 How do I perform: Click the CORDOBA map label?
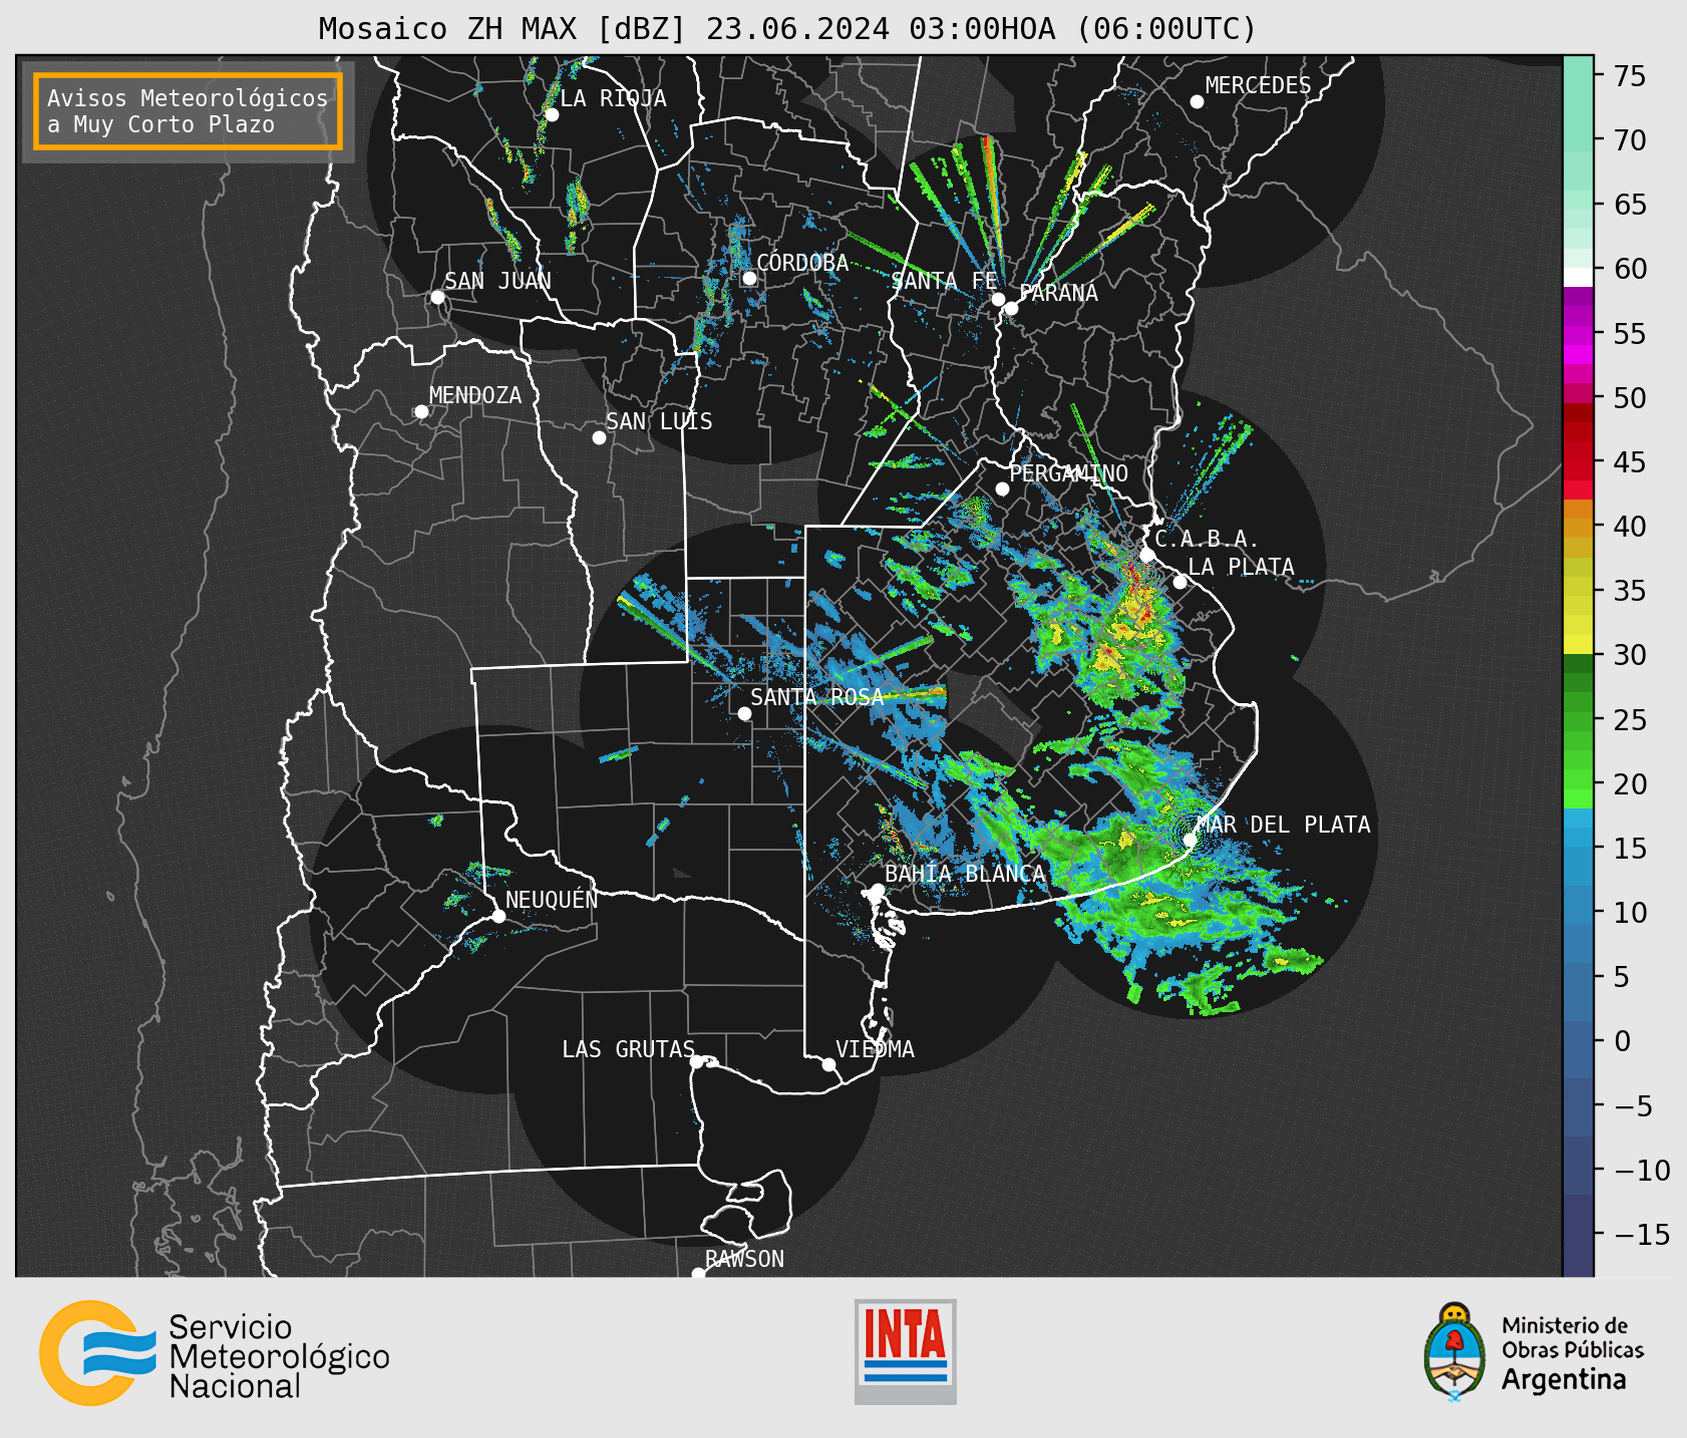tap(802, 262)
